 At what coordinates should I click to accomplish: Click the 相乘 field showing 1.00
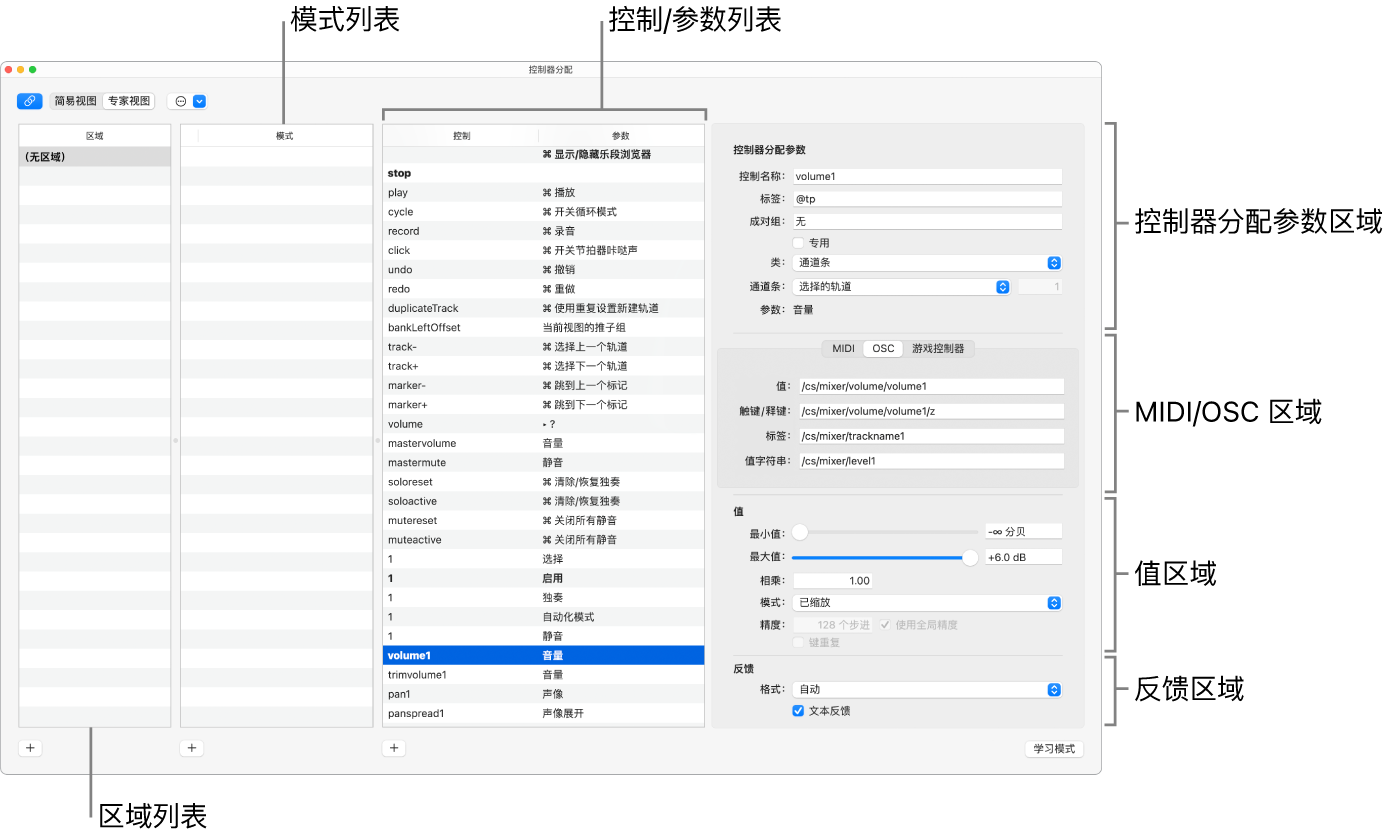(832, 581)
